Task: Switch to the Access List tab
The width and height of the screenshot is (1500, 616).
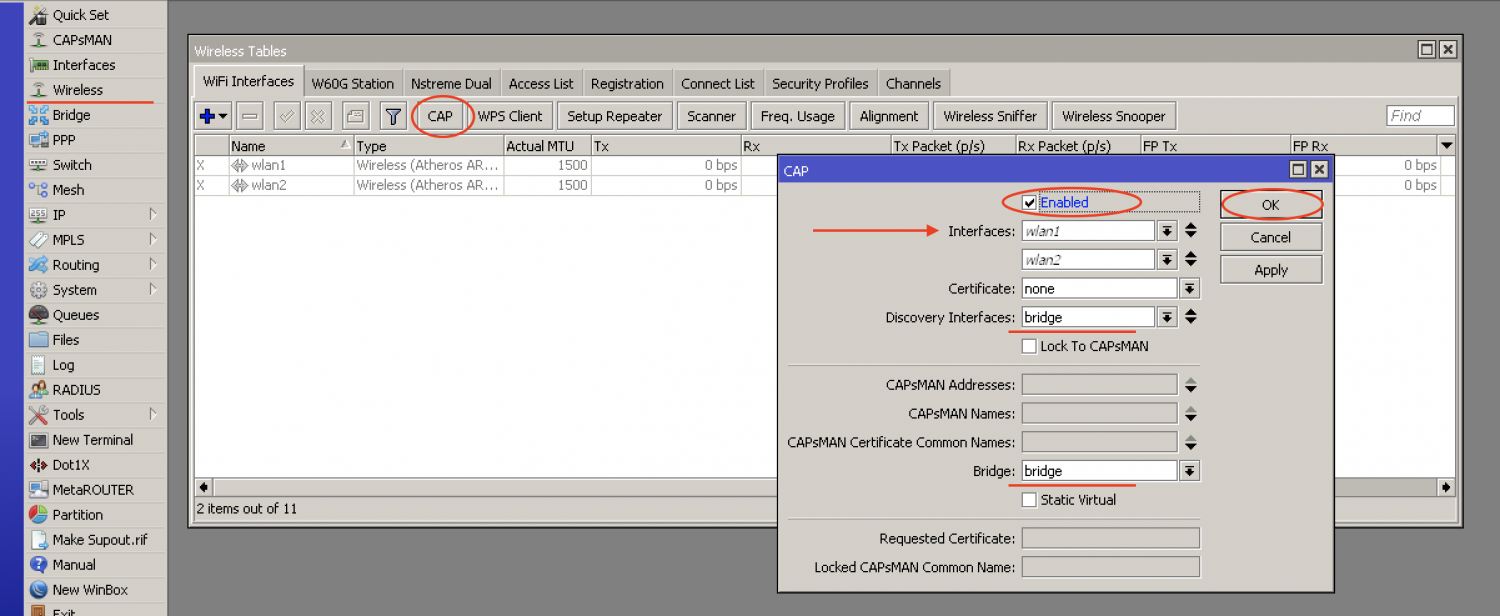Action: tap(541, 84)
